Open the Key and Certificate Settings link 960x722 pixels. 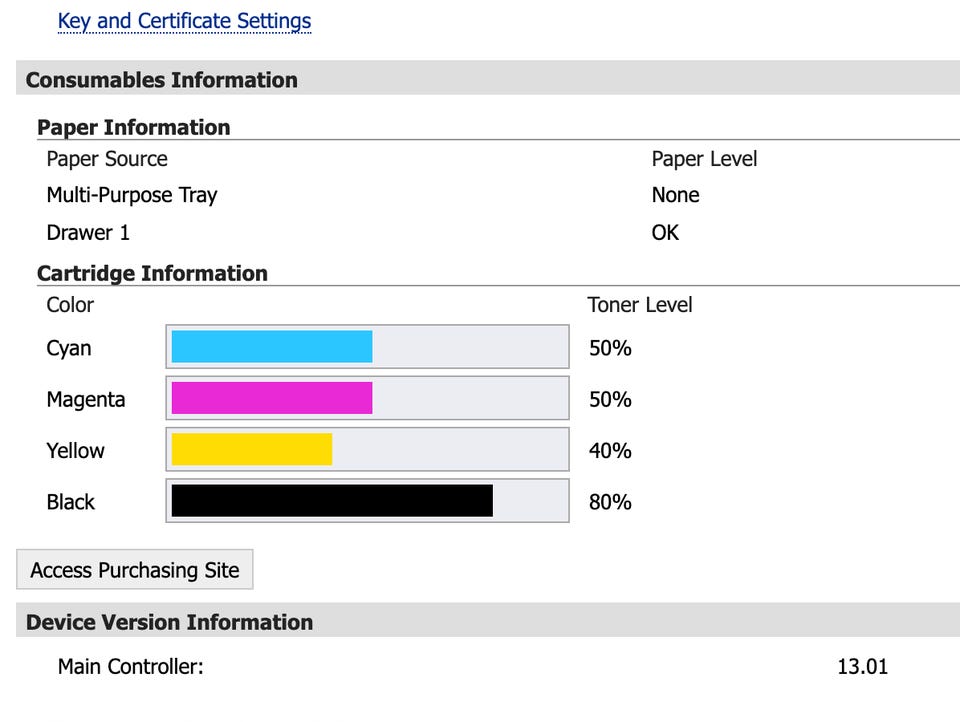point(184,21)
